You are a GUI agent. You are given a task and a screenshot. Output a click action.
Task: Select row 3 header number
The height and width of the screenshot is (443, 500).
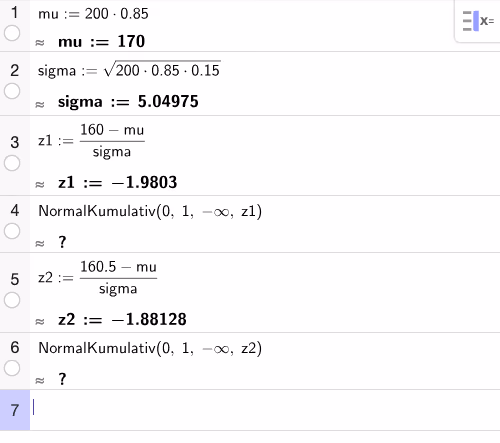(14, 143)
